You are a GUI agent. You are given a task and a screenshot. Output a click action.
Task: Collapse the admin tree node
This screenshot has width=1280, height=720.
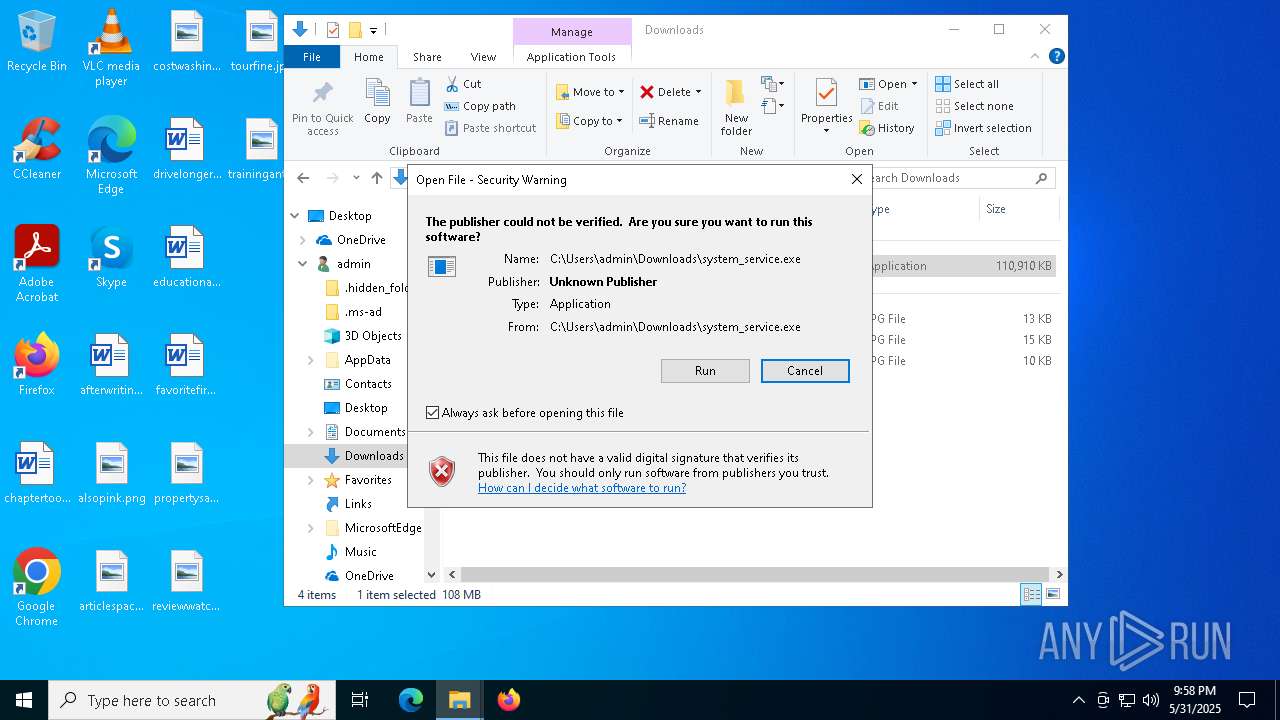pyautogui.click(x=303, y=264)
